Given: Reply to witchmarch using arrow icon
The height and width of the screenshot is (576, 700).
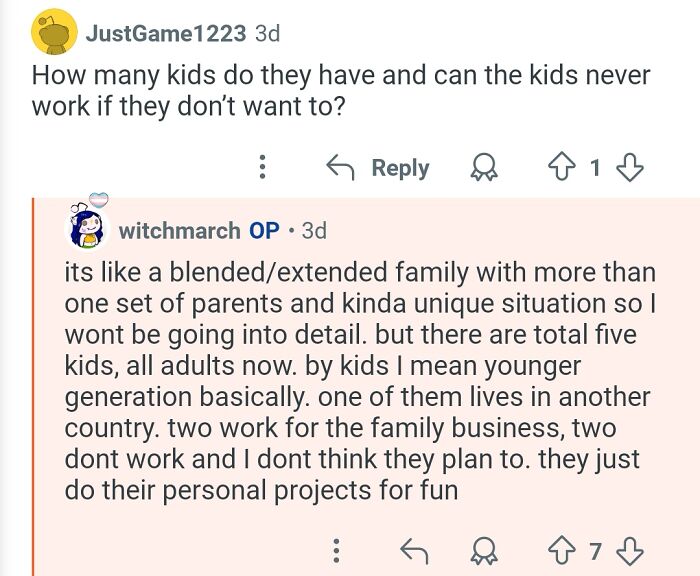Looking at the screenshot, I should click(414, 550).
